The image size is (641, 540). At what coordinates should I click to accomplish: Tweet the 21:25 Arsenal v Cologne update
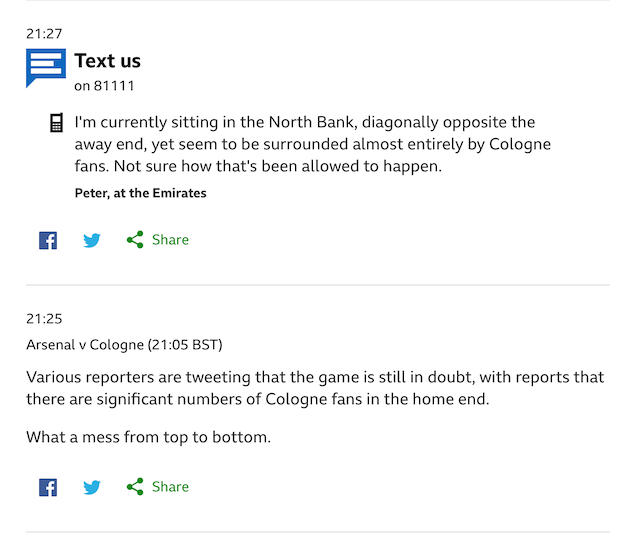(92, 487)
